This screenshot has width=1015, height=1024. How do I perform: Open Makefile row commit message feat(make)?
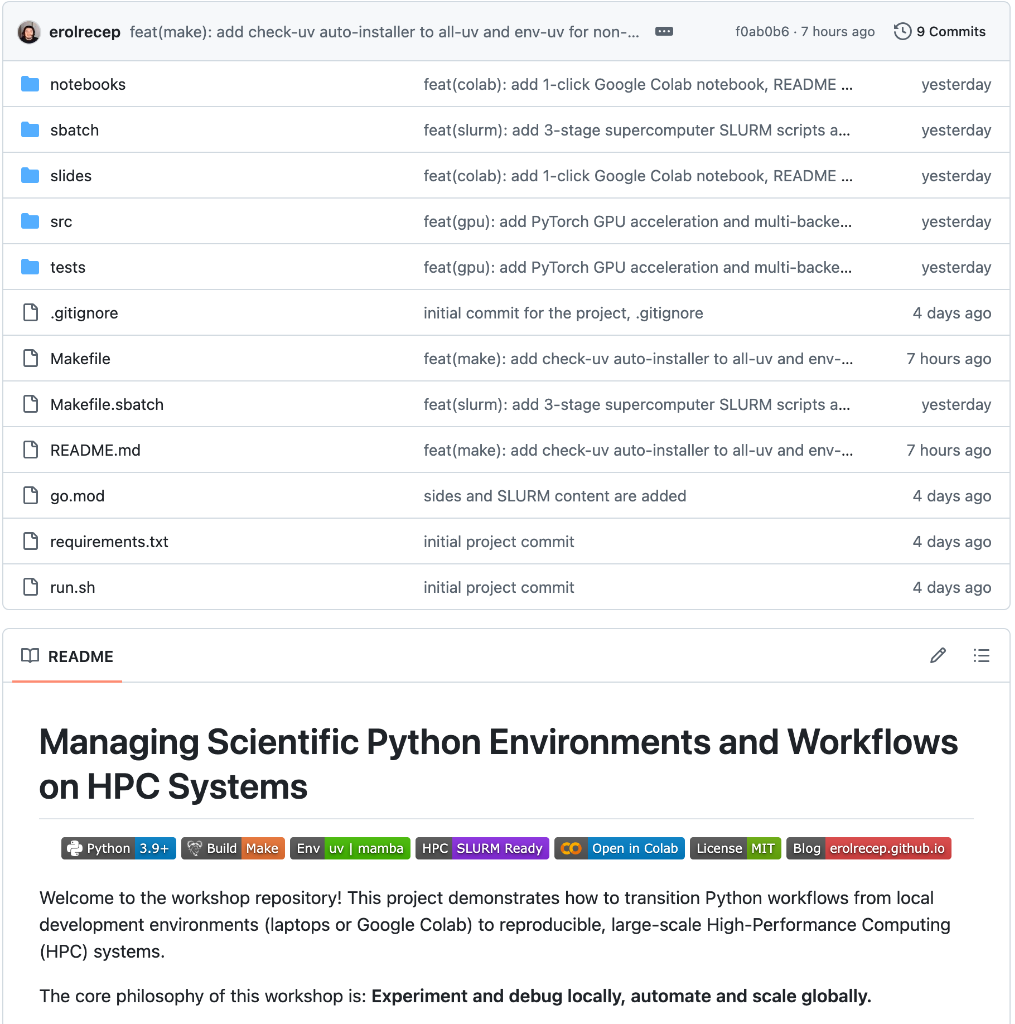pos(637,359)
